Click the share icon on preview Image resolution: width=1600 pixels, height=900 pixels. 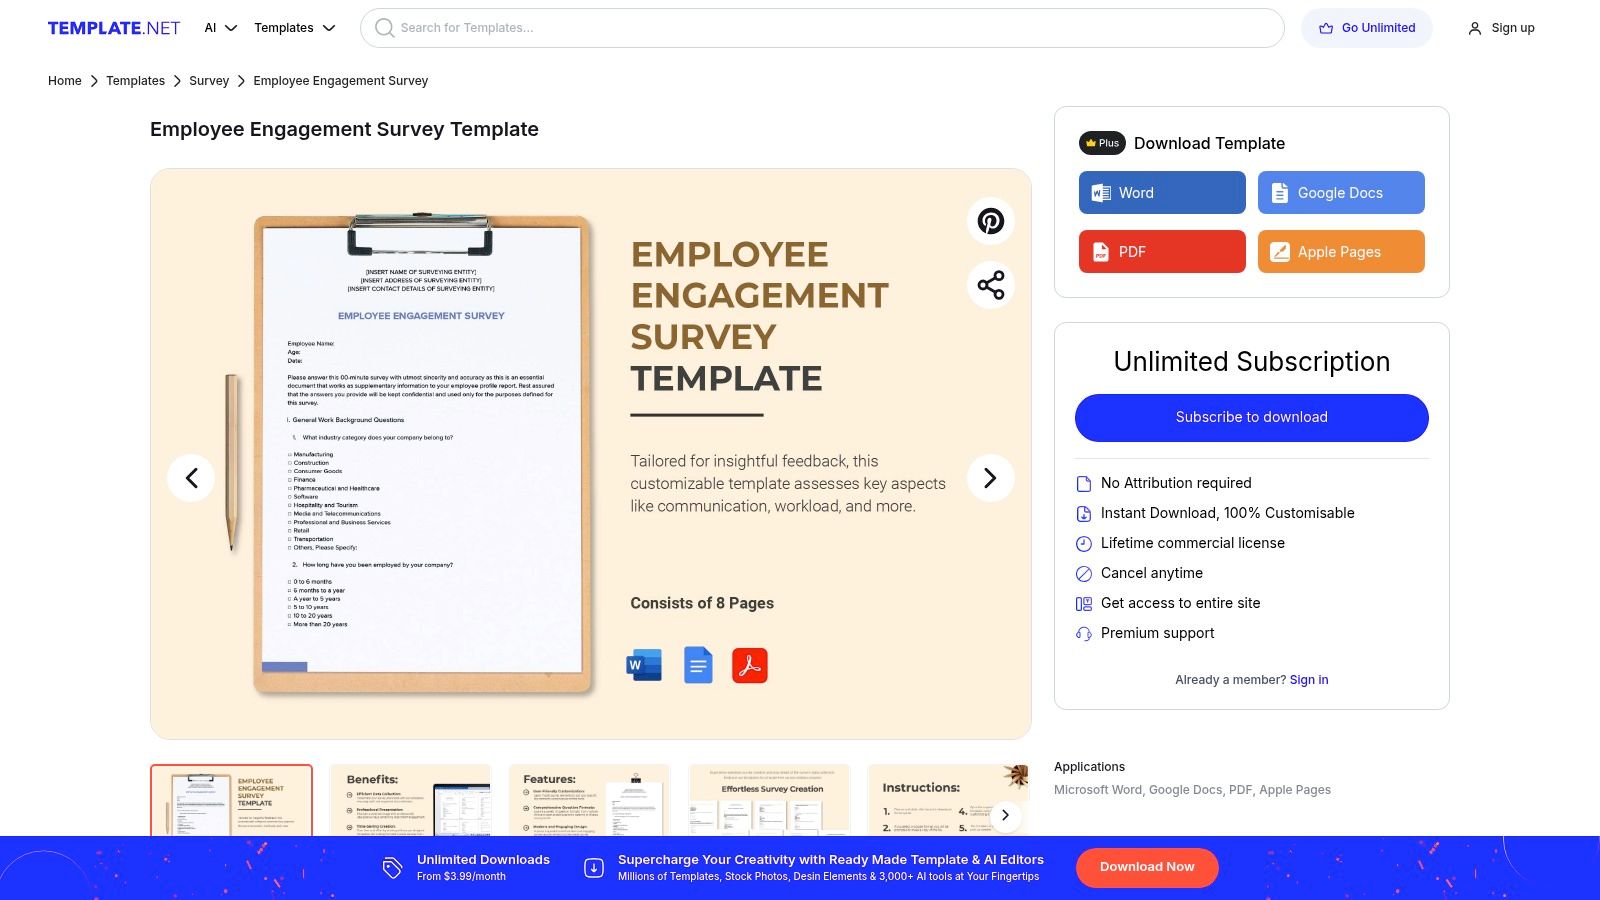(990, 285)
